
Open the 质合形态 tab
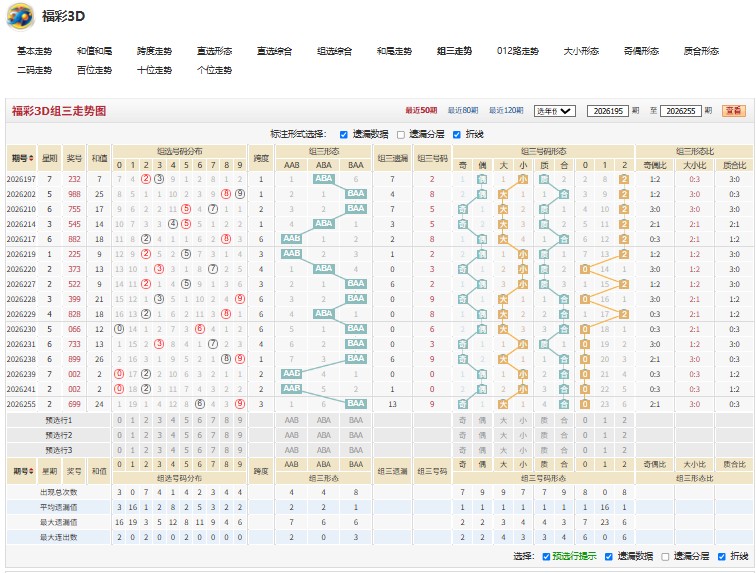pos(702,51)
